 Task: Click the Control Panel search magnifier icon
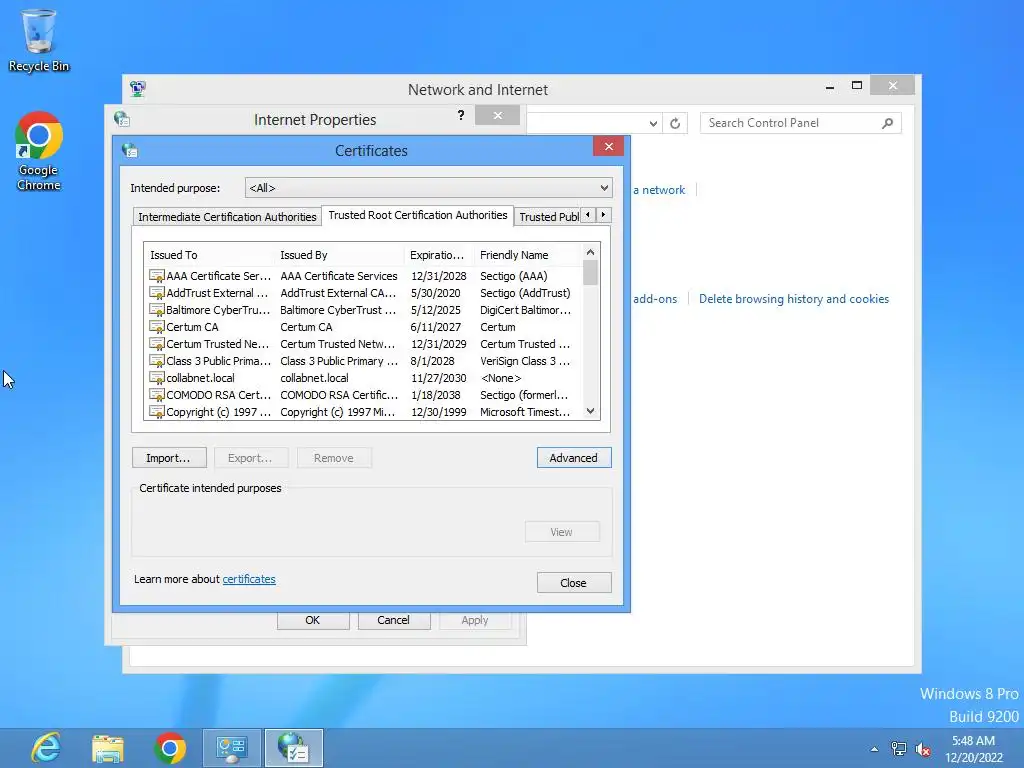click(887, 123)
